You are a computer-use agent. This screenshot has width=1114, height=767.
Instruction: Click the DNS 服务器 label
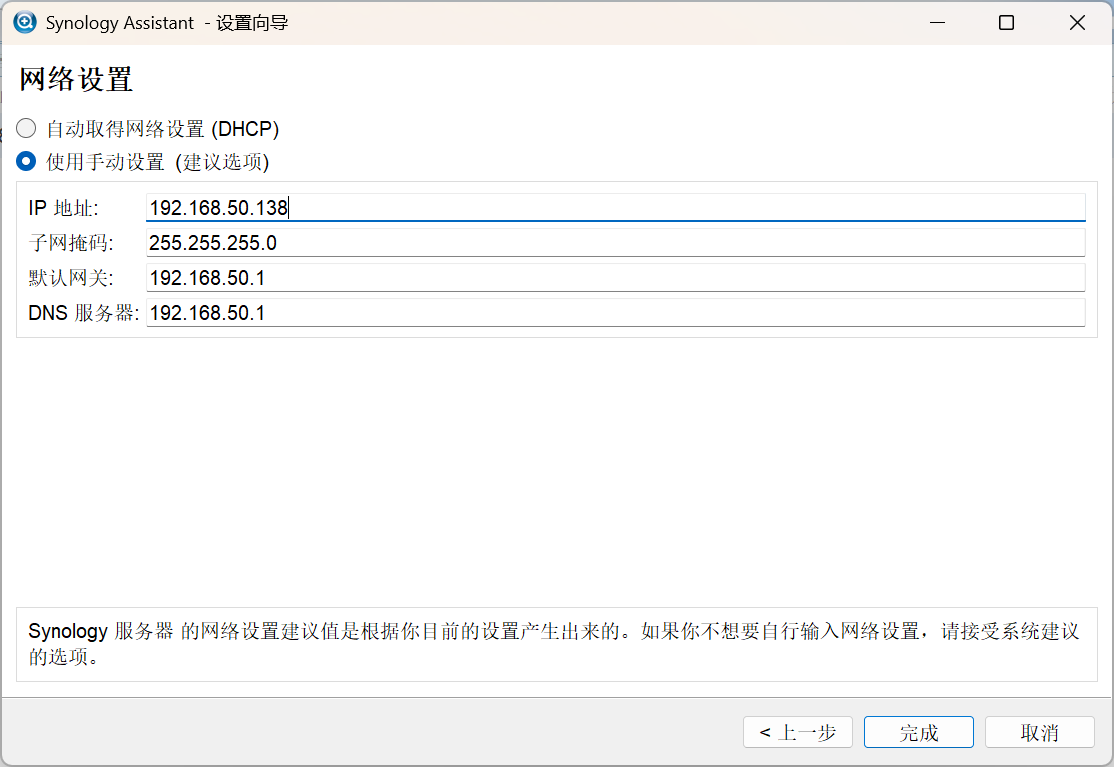[84, 313]
